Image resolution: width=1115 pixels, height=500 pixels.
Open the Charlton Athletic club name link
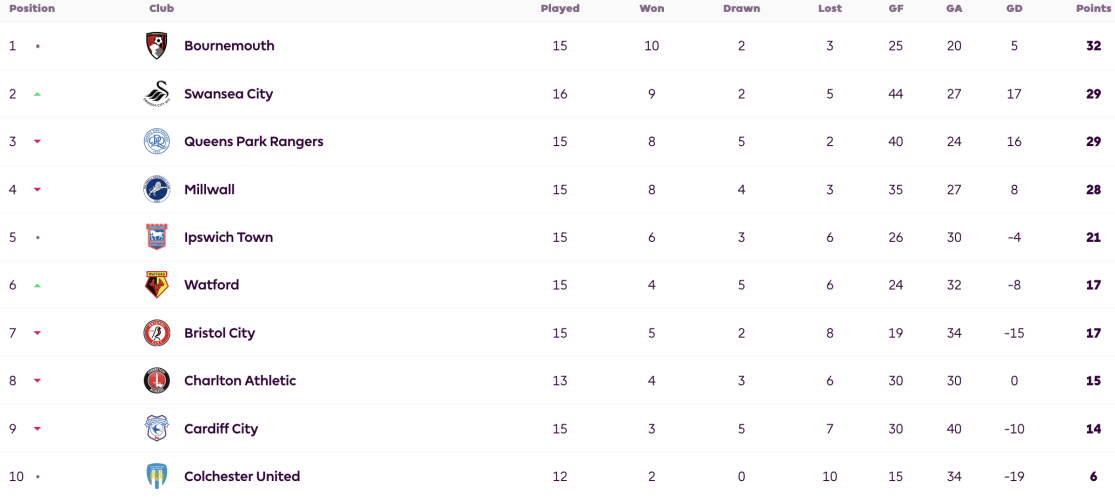click(240, 381)
